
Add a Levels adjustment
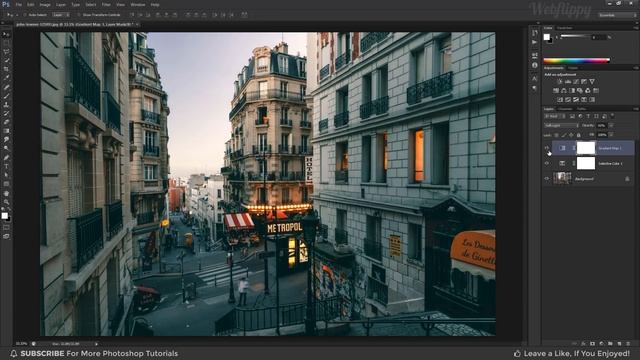click(568, 82)
